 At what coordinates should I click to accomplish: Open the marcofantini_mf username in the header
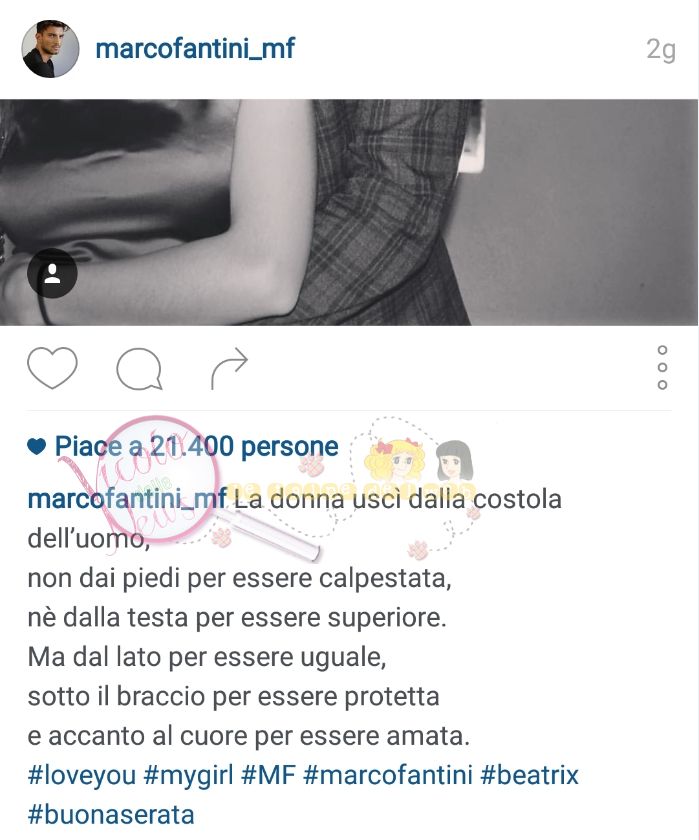(195, 49)
